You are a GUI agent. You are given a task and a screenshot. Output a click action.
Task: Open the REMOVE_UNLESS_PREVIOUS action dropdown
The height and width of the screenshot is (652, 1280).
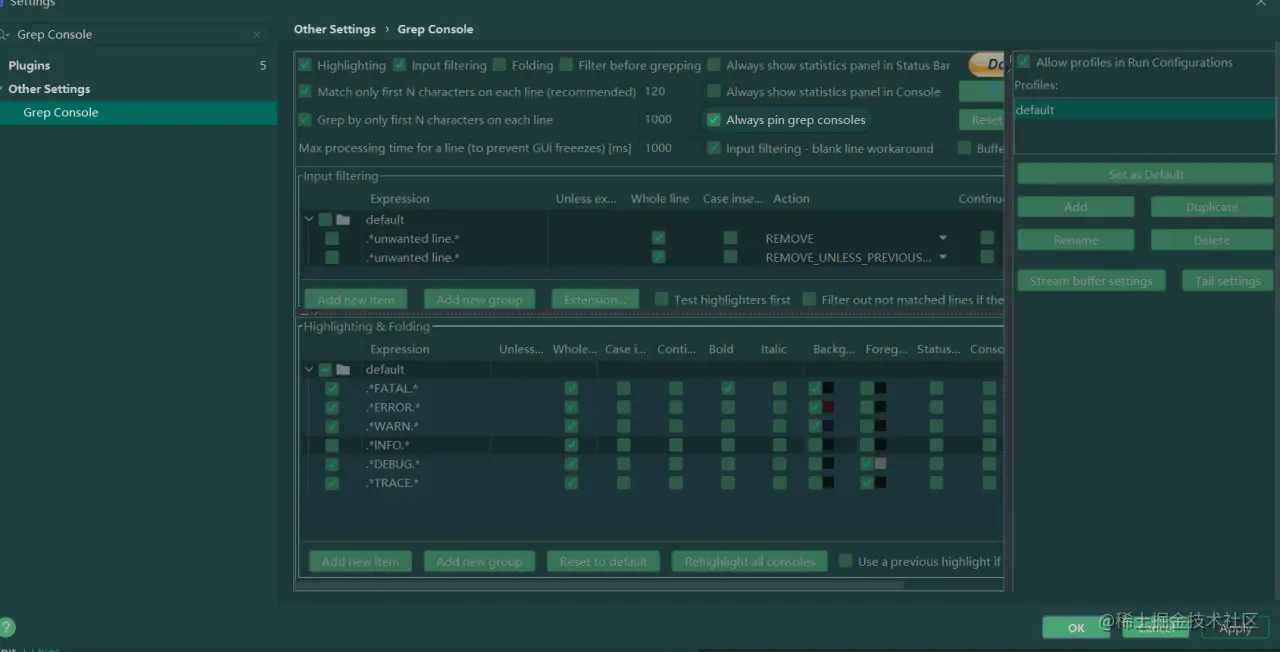click(x=942, y=258)
